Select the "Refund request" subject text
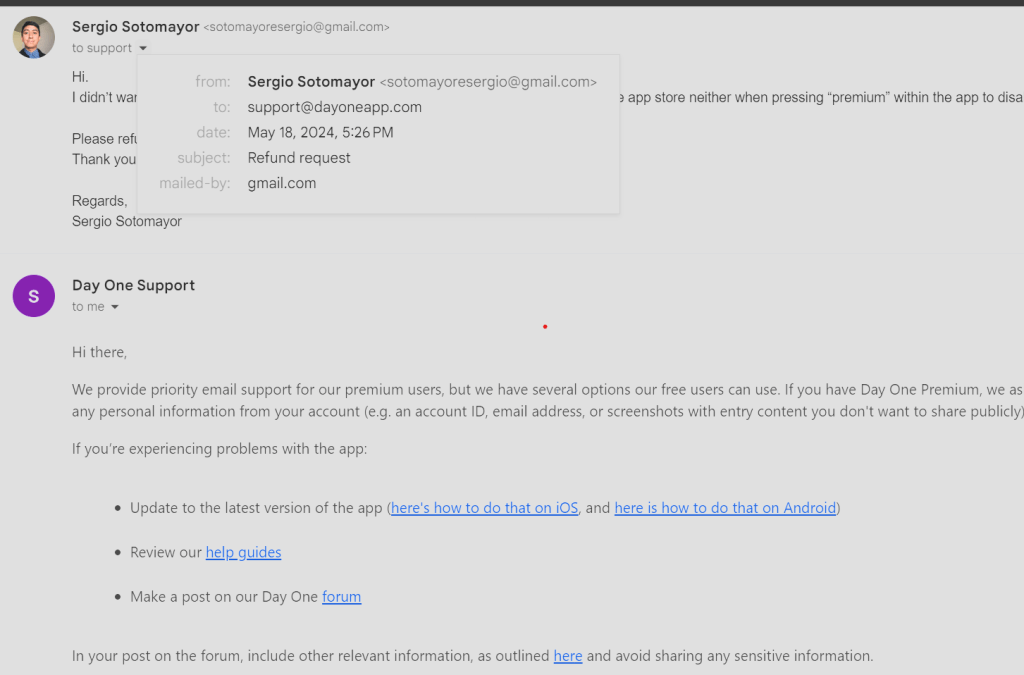Image resolution: width=1024 pixels, height=675 pixels. 299,158
